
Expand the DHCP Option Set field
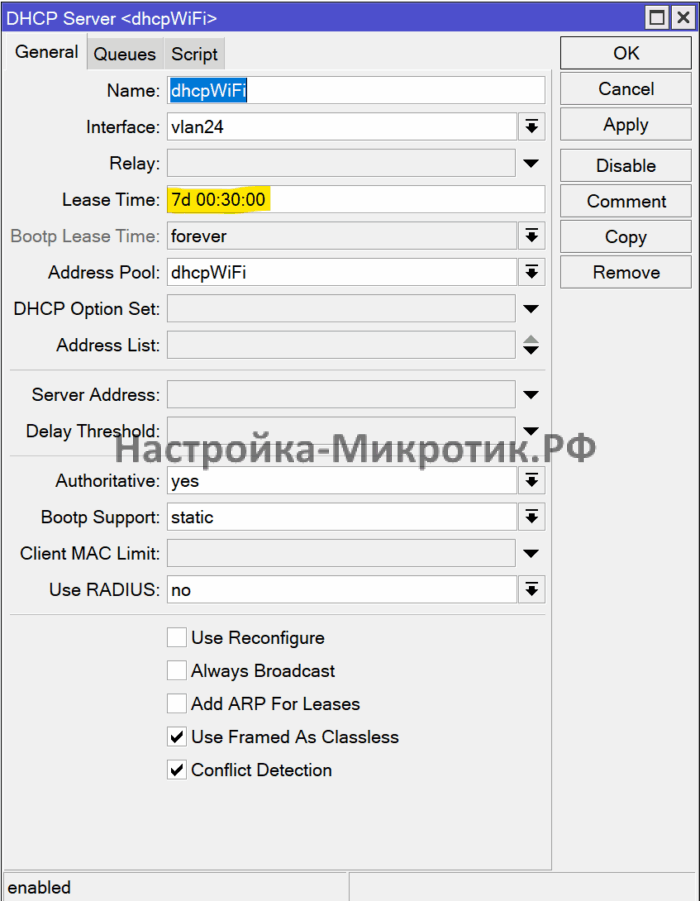click(532, 309)
